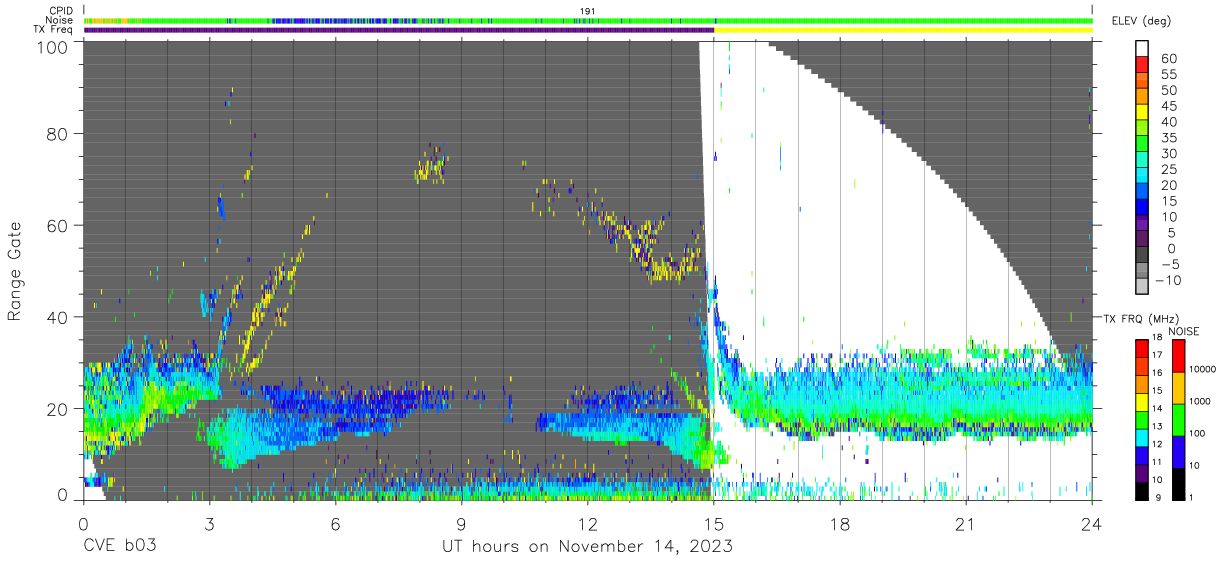This screenshot has height=567, width=1228.
Task: Pick the green swatch in the NOISE color bar
Action: (x=1177, y=419)
